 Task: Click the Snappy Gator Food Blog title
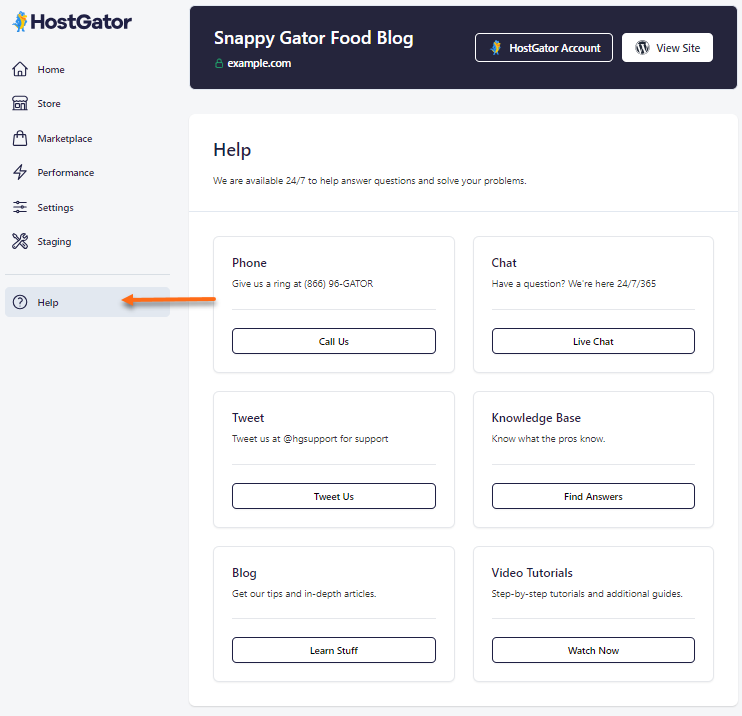[x=313, y=38]
